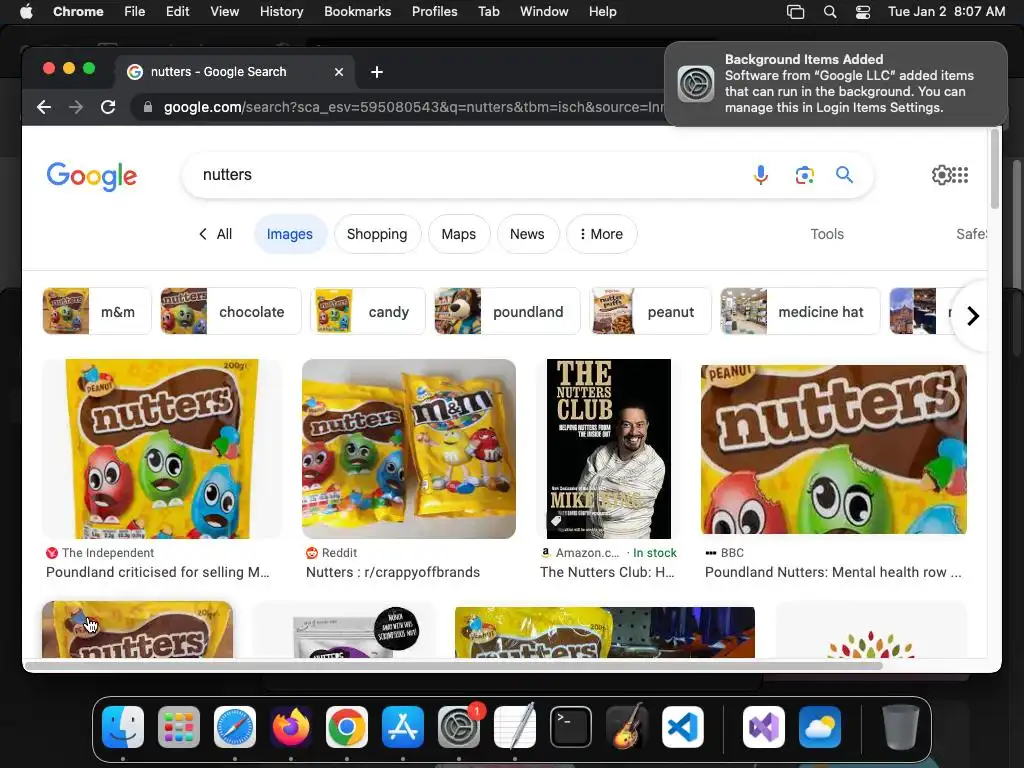
Task: Open Reddit nutters and m&m image
Action: (409, 449)
